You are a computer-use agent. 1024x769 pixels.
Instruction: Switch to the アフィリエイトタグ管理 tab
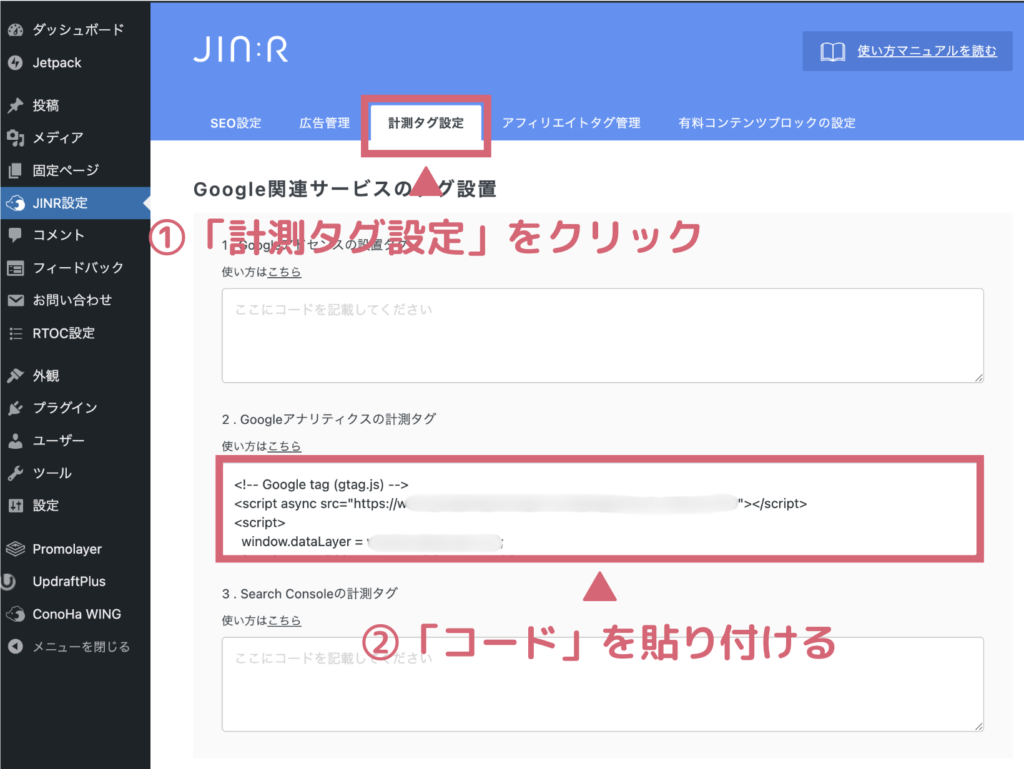click(571, 123)
